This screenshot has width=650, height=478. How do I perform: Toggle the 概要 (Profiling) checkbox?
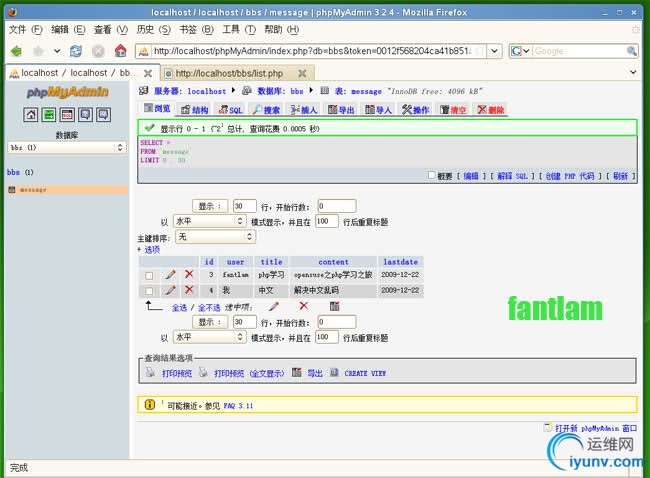tap(432, 175)
